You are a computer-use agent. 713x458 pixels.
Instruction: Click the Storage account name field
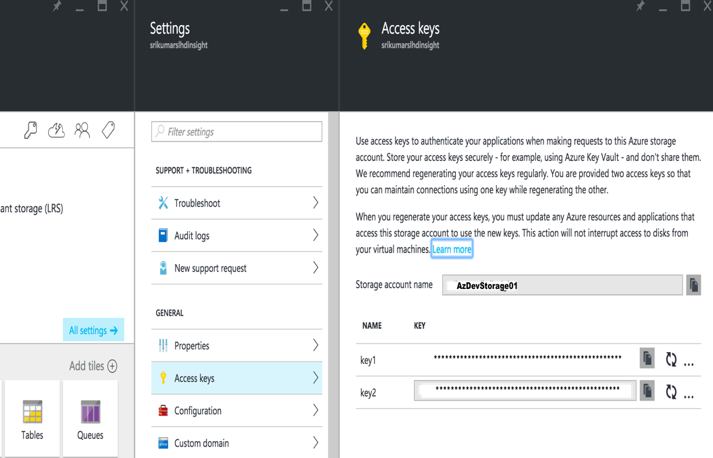click(562, 285)
